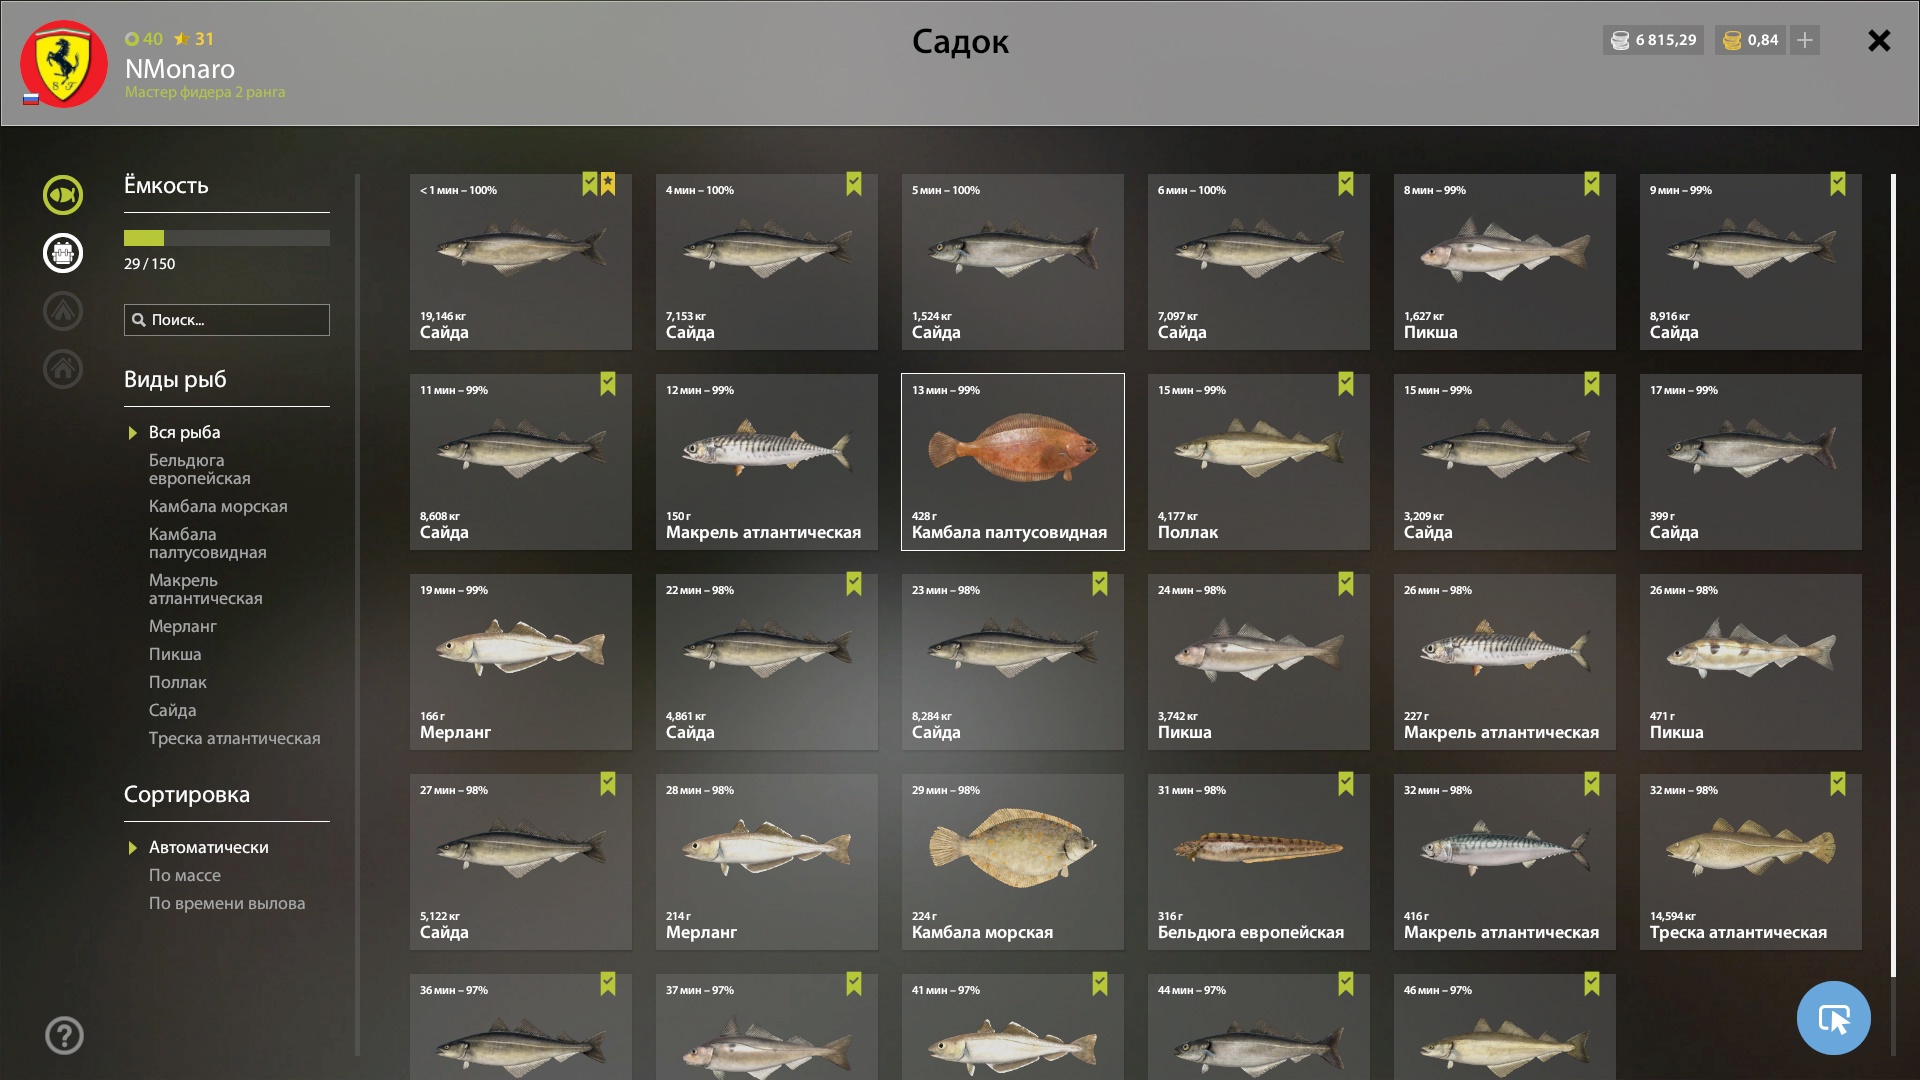Image resolution: width=1920 pixels, height=1080 pixels.
Task: Select the Вся рыба filter
Action: tap(185, 432)
